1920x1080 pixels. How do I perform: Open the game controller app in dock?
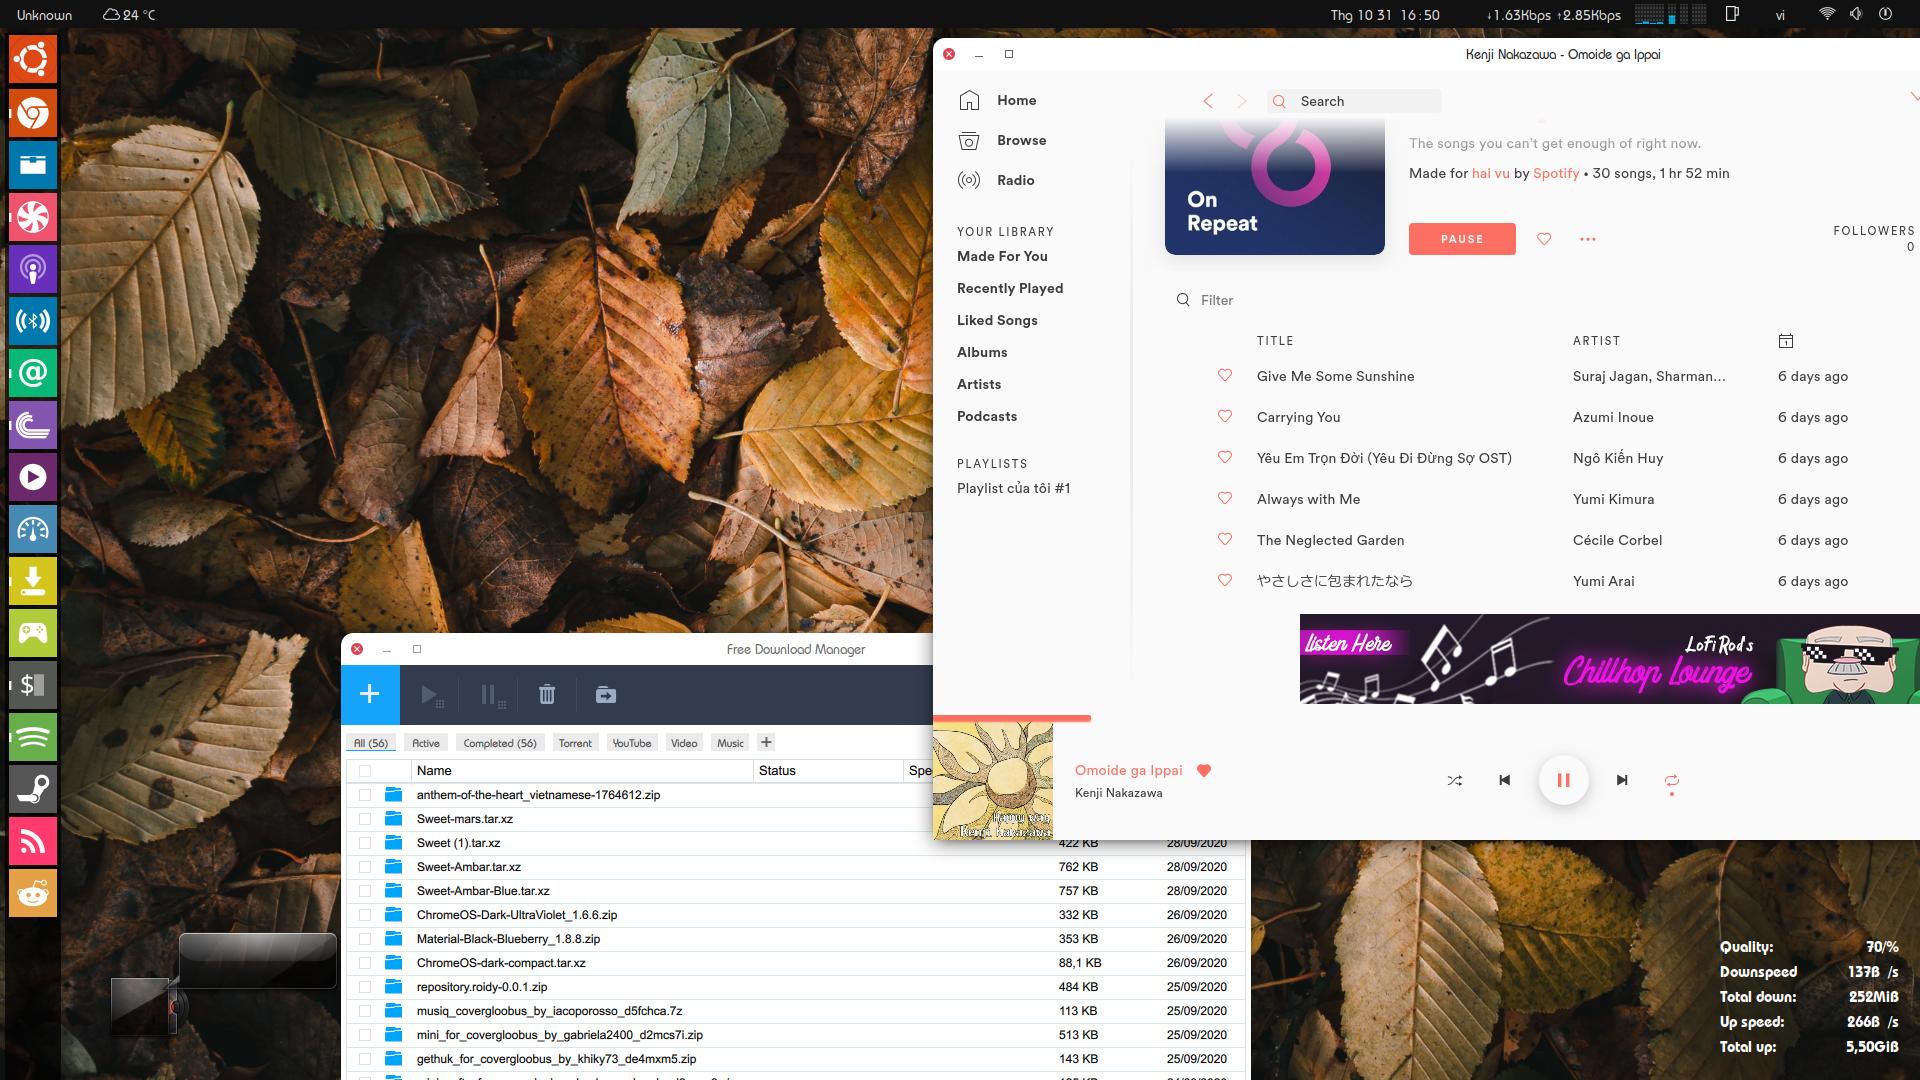(x=33, y=633)
